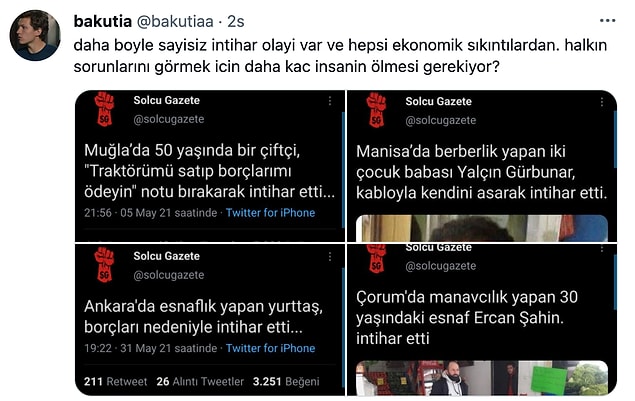Click Solcu Gazete red fist logo in Ankara tweet
Screen dimensions: 635x401
coord(104,265)
